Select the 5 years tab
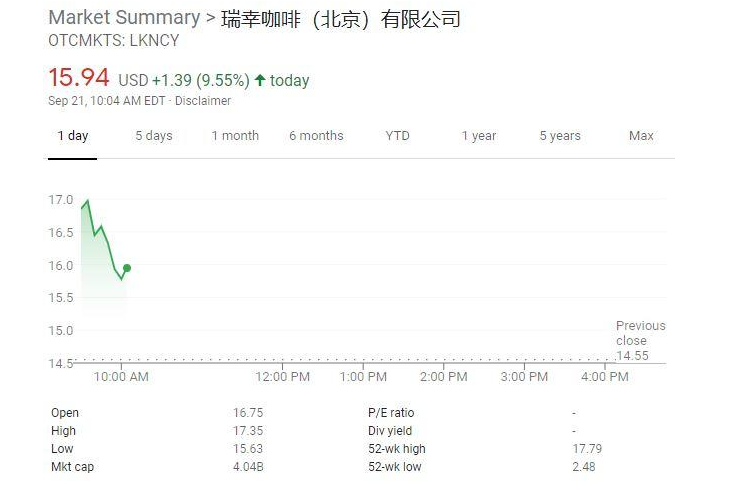The width and height of the screenshot is (739, 490). tap(560, 136)
